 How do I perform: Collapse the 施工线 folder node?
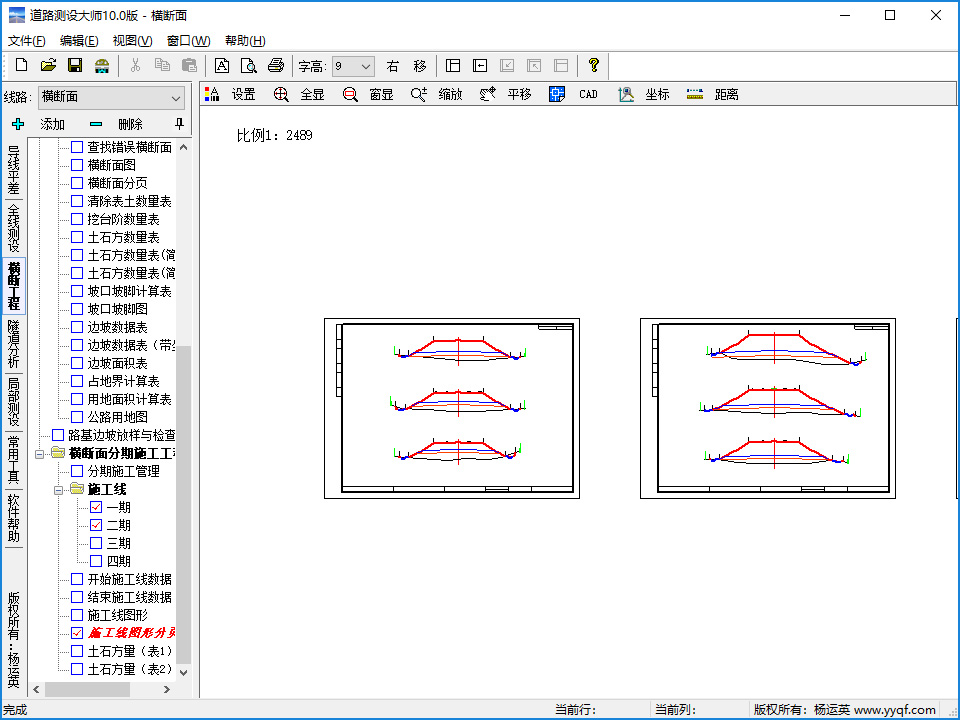59,490
